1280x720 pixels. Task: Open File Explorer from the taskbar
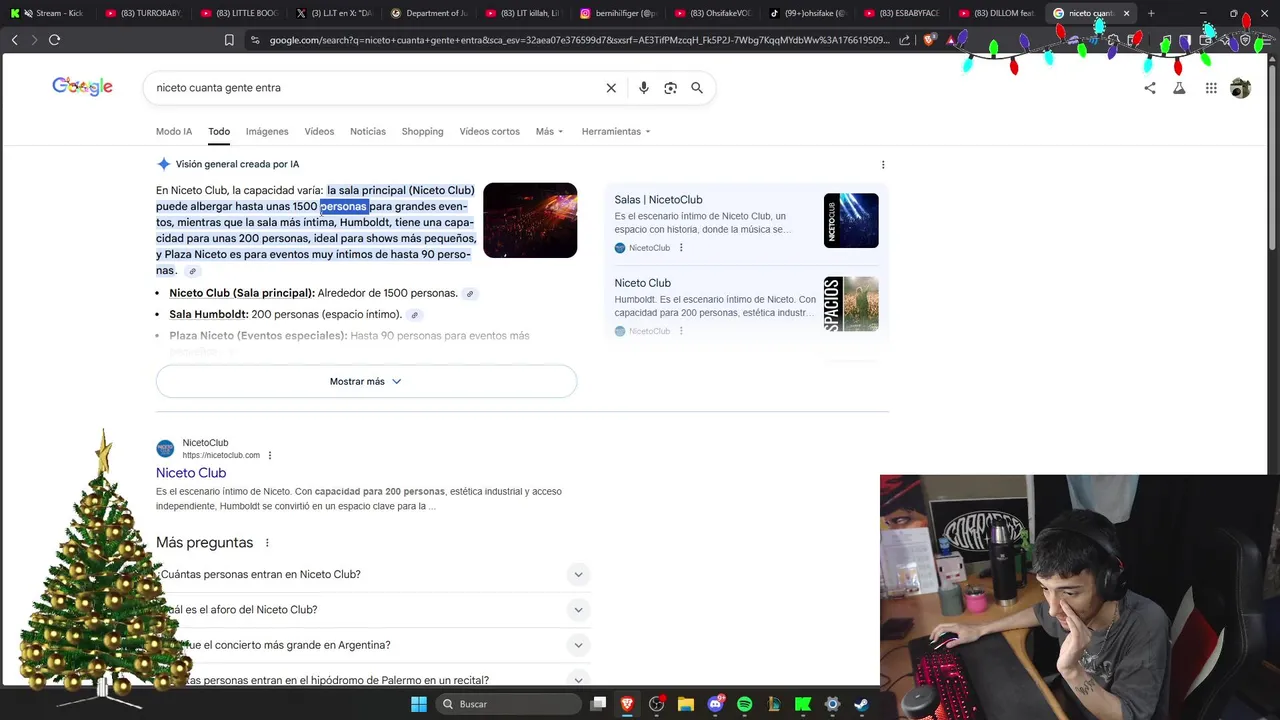(x=686, y=704)
